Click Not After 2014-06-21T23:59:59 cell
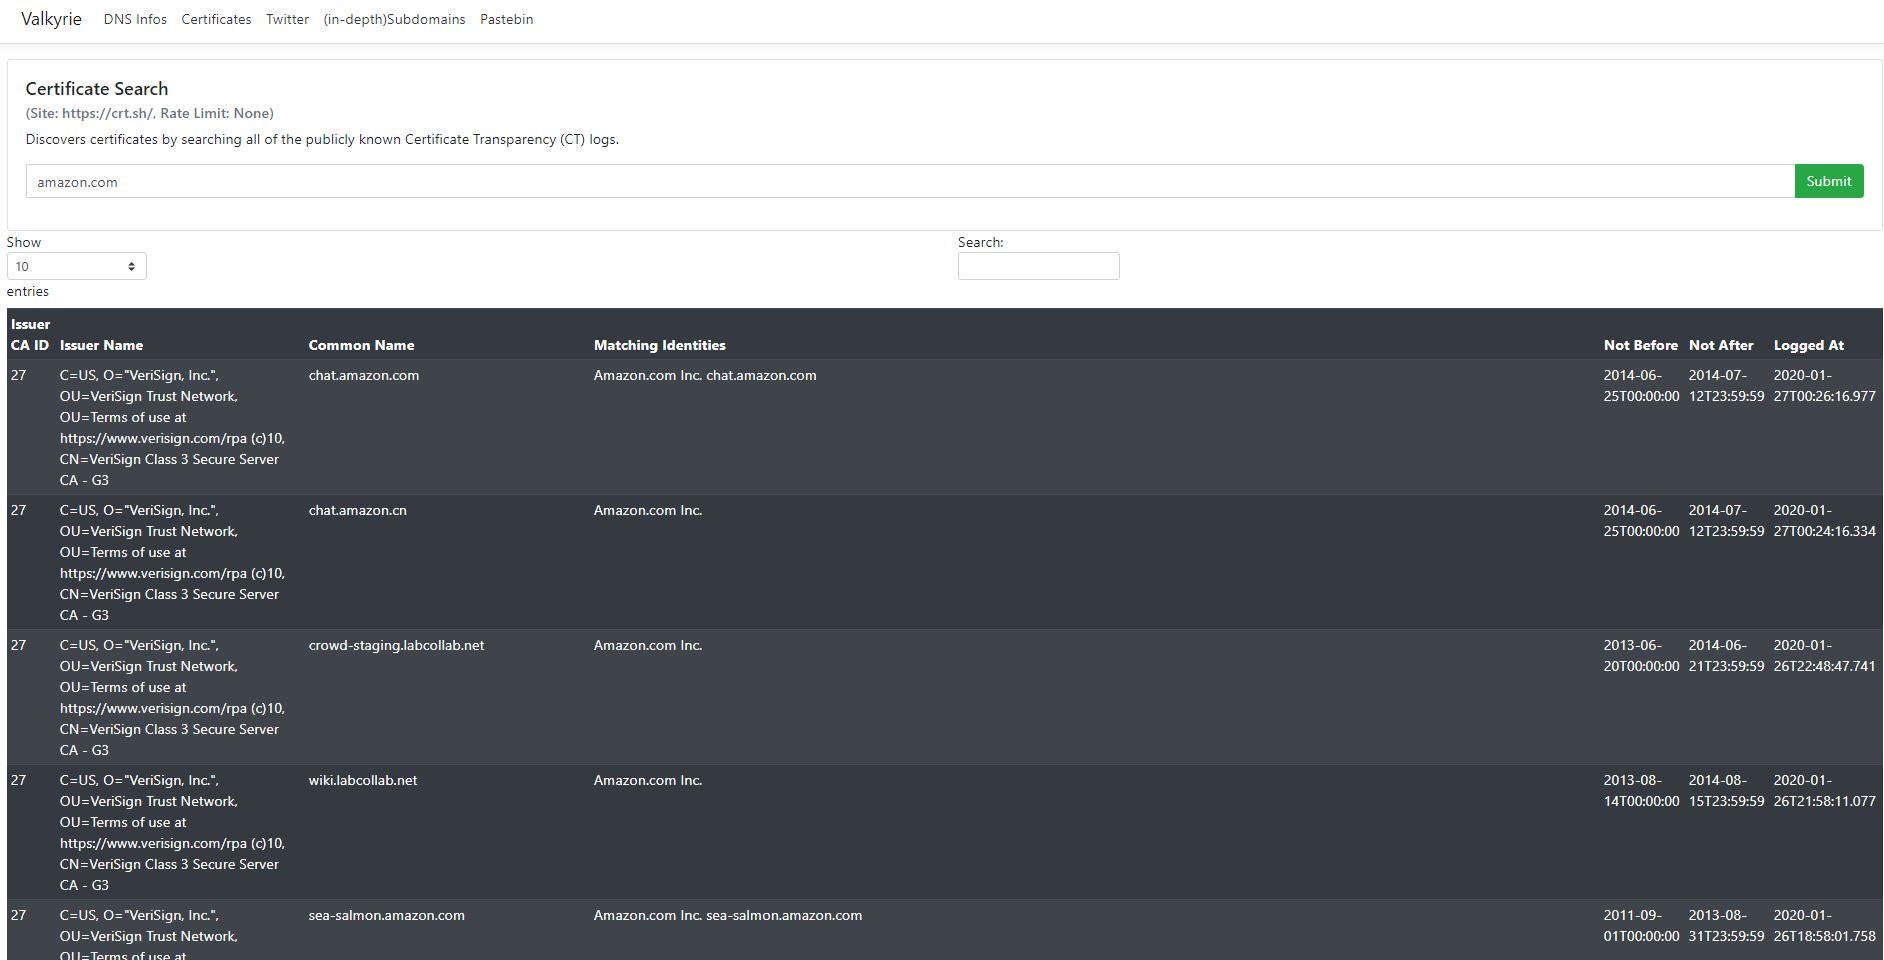Image resolution: width=1884 pixels, height=960 pixels. tap(1727, 656)
